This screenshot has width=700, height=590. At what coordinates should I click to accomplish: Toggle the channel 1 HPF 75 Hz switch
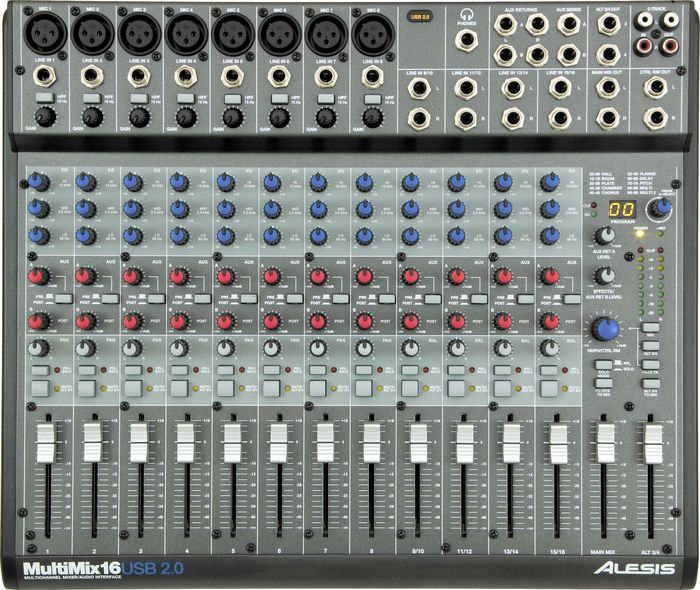pos(45,98)
